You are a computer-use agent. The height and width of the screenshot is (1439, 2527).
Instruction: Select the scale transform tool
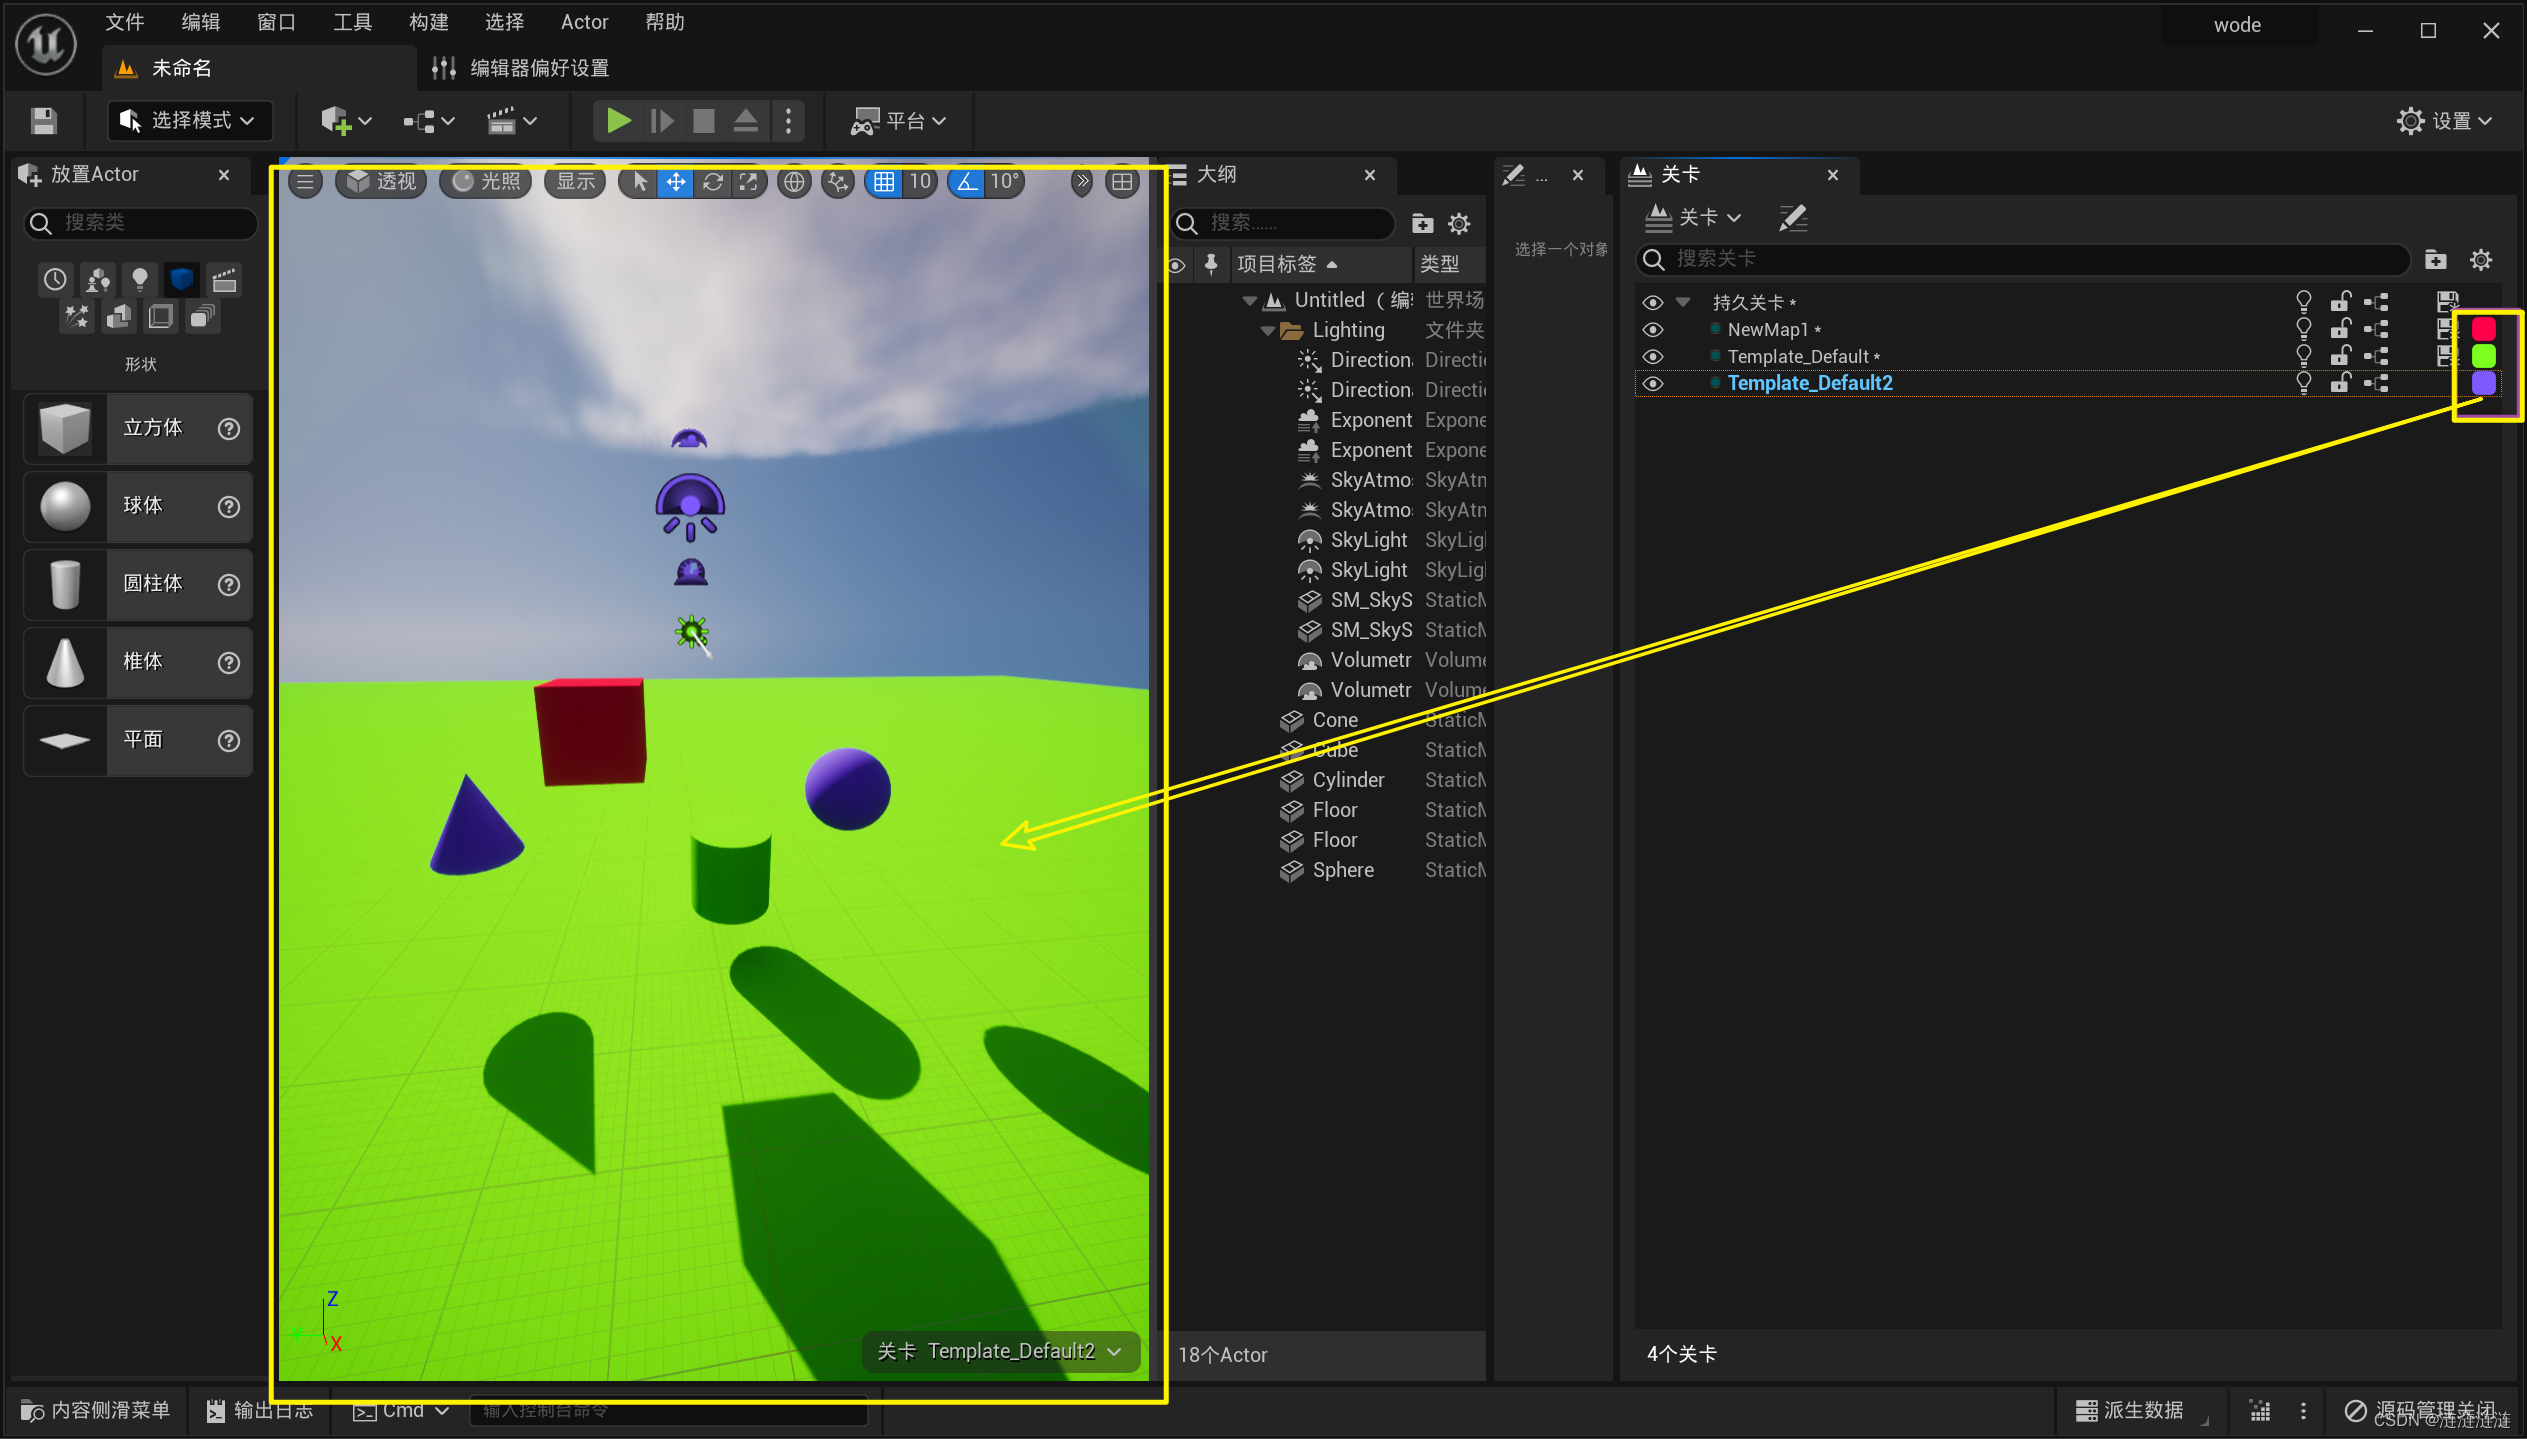click(748, 181)
